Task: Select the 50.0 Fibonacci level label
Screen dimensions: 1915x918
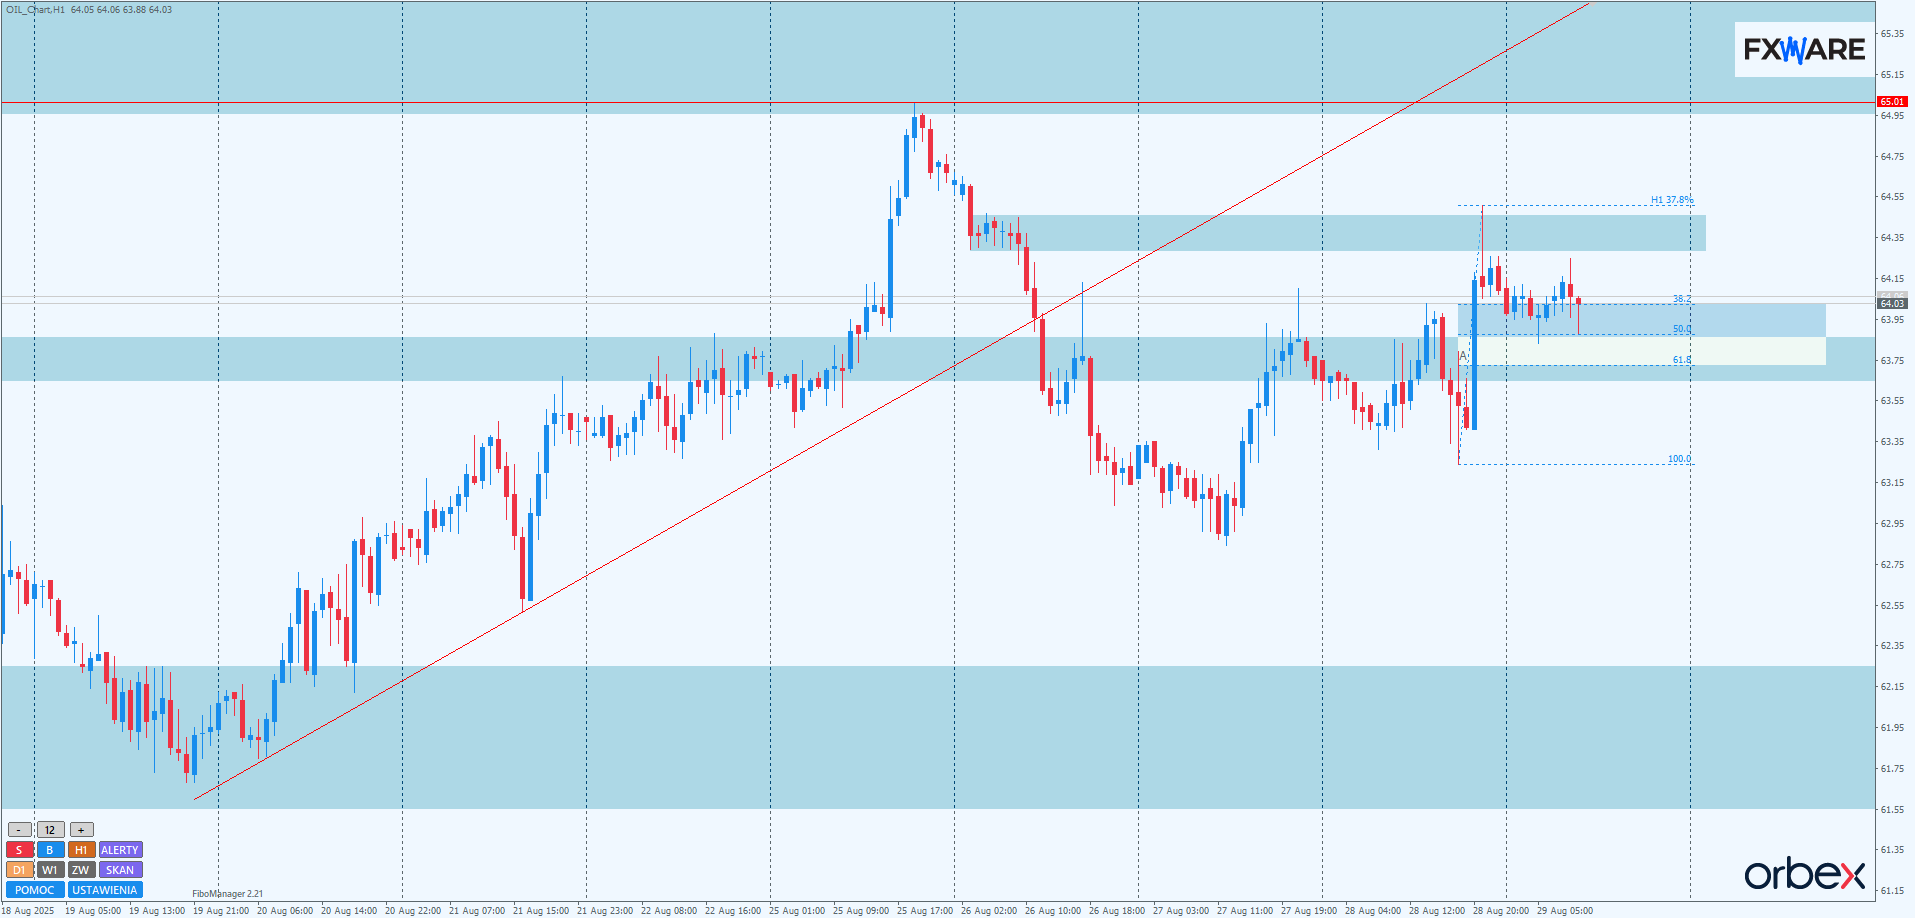Action: coord(1682,329)
